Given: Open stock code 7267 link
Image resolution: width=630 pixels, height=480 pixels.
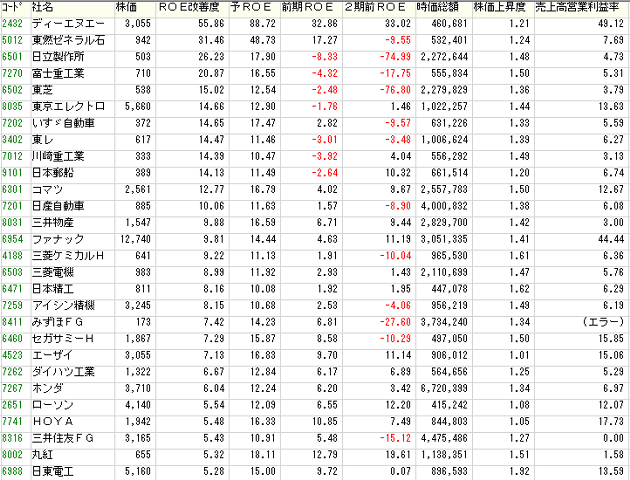Looking at the screenshot, I should [x=12, y=388].
